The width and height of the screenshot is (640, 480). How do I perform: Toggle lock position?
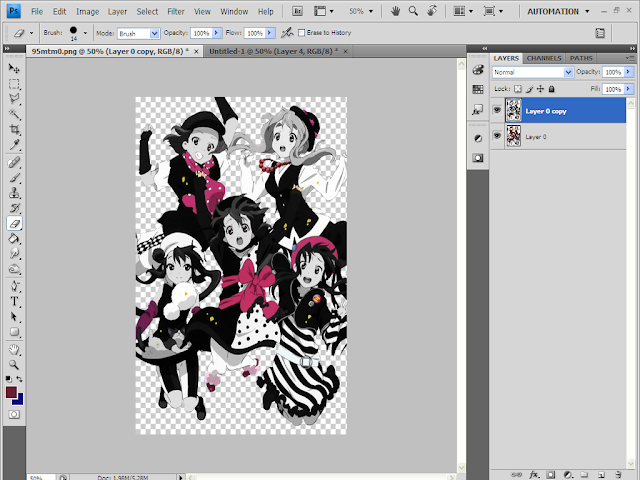(540, 89)
